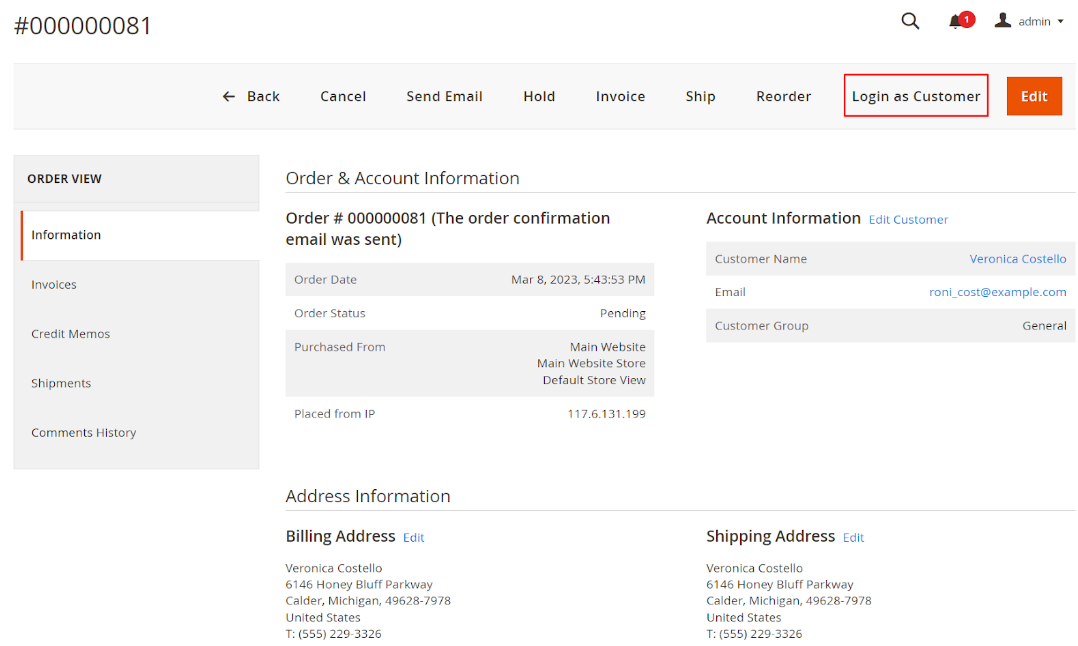Viewport: 1078px width, 646px height.
Task: Open the Veronica Costello customer link
Action: [1017, 259]
